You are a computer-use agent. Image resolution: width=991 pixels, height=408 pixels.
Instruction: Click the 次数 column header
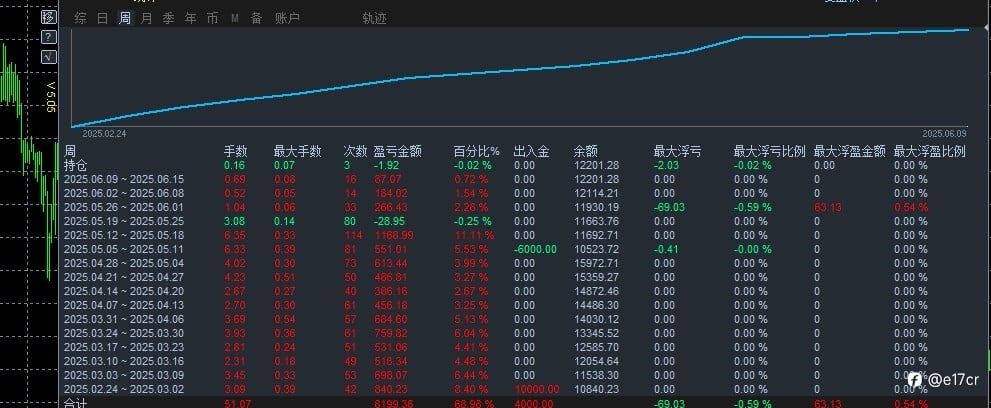(355, 152)
